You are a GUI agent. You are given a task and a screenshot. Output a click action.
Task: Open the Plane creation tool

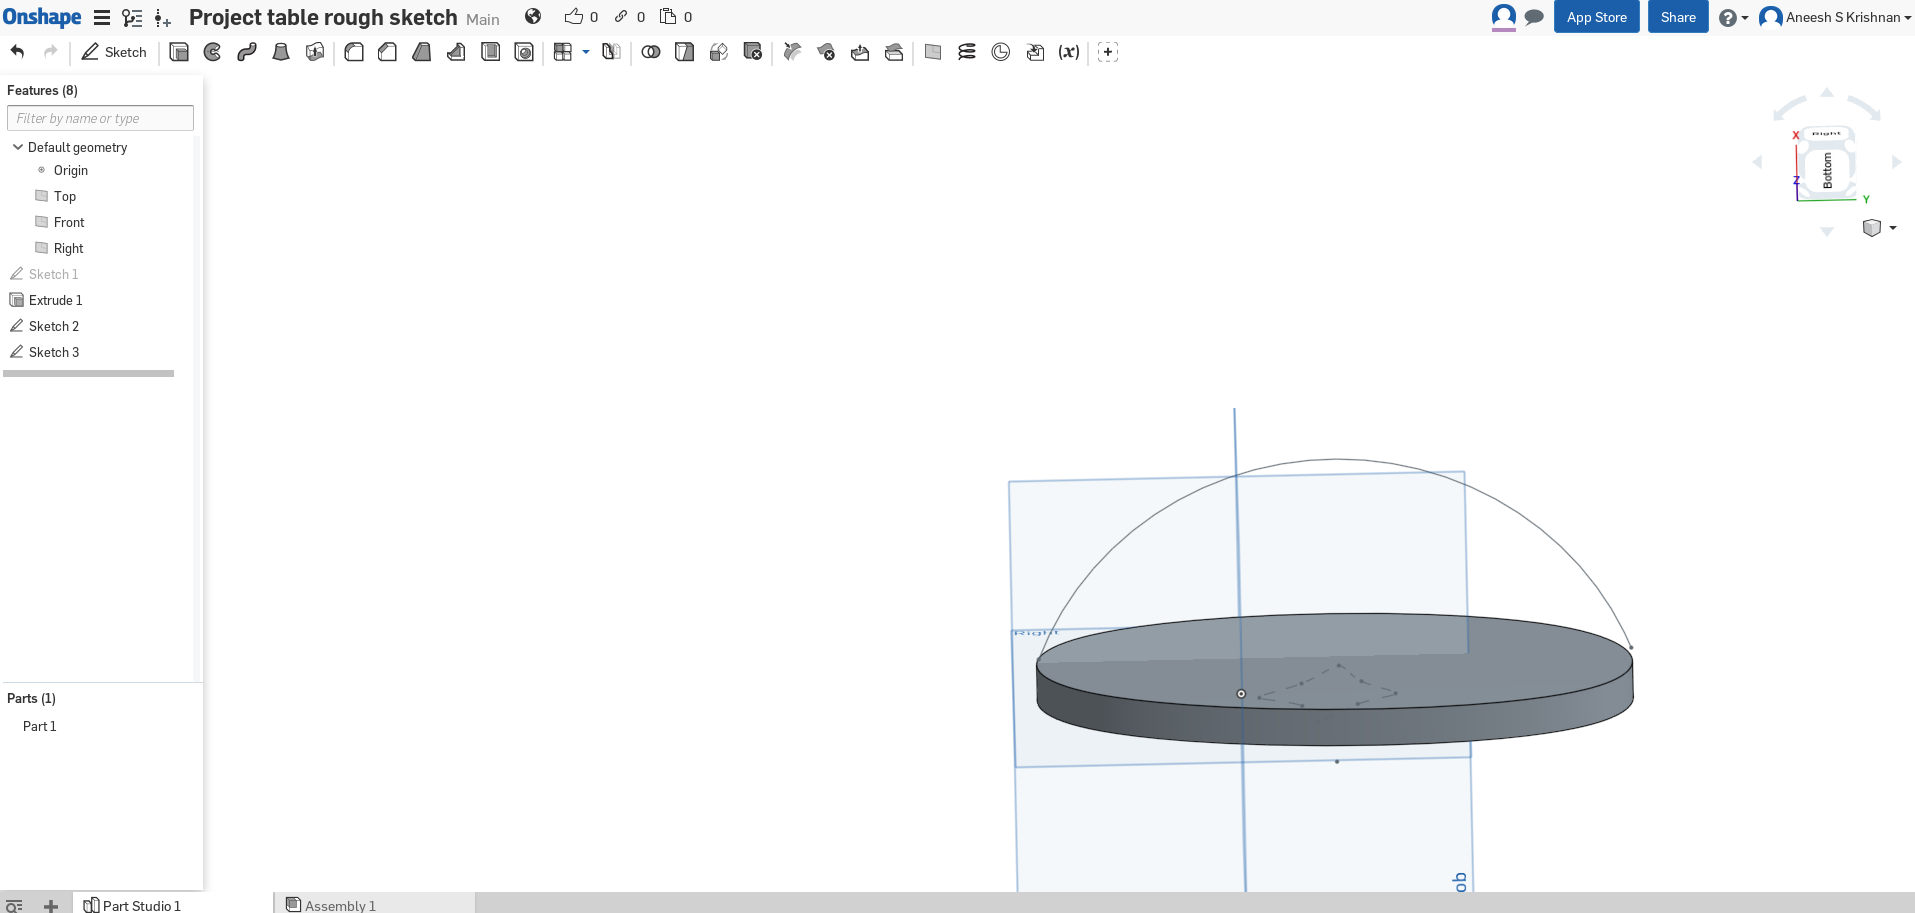[x=933, y=52]
